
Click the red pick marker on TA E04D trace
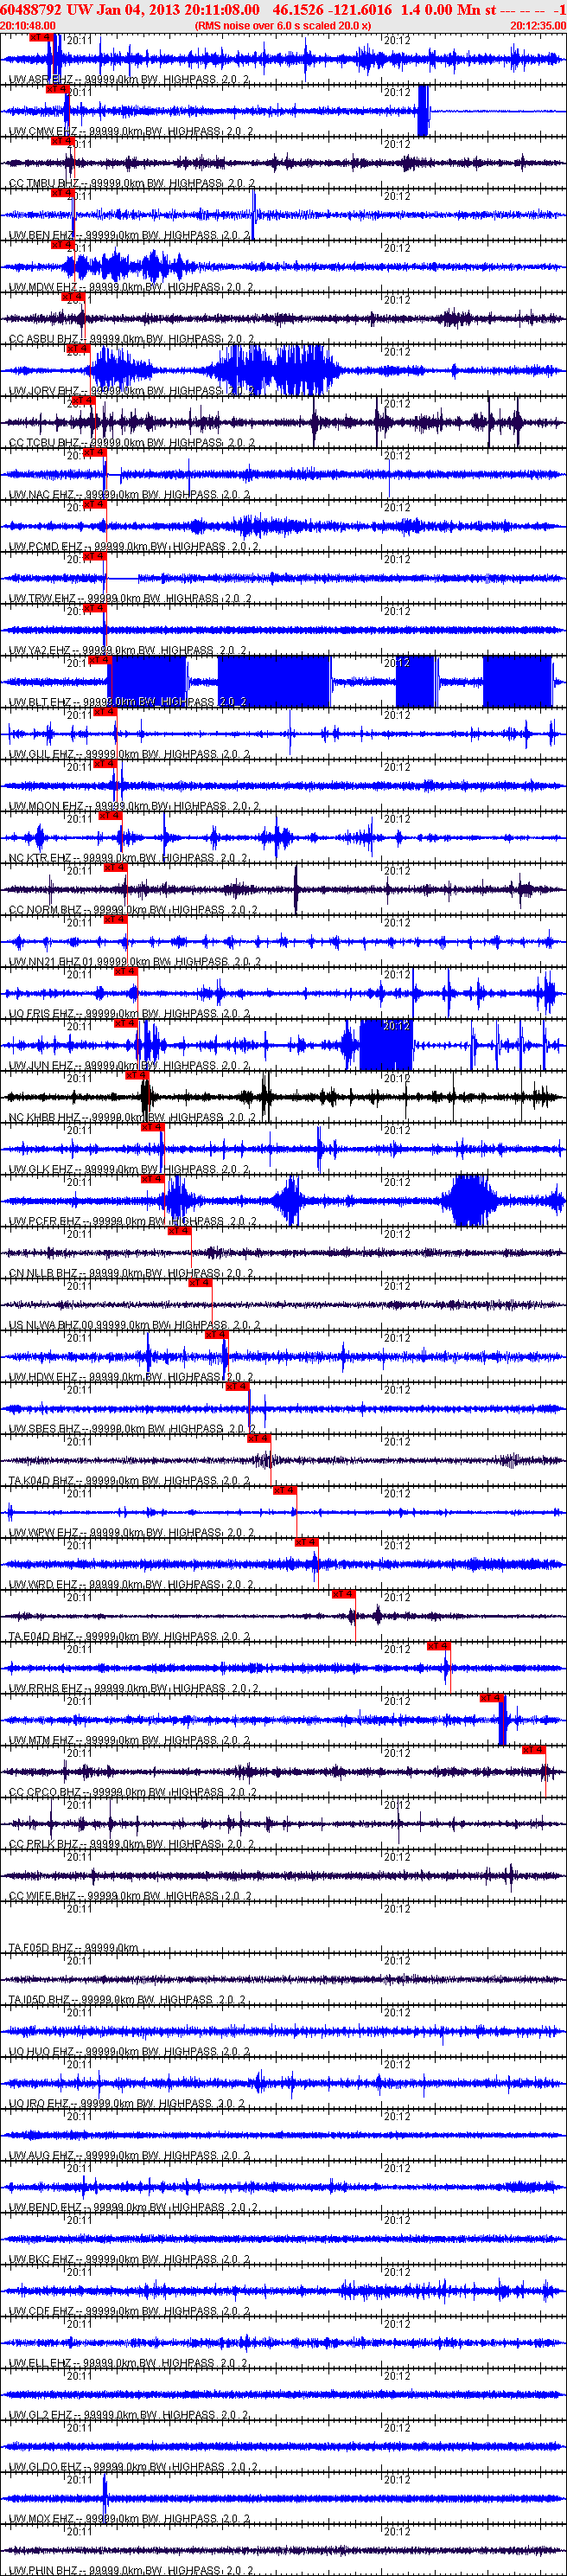[x=343, y=1594]
